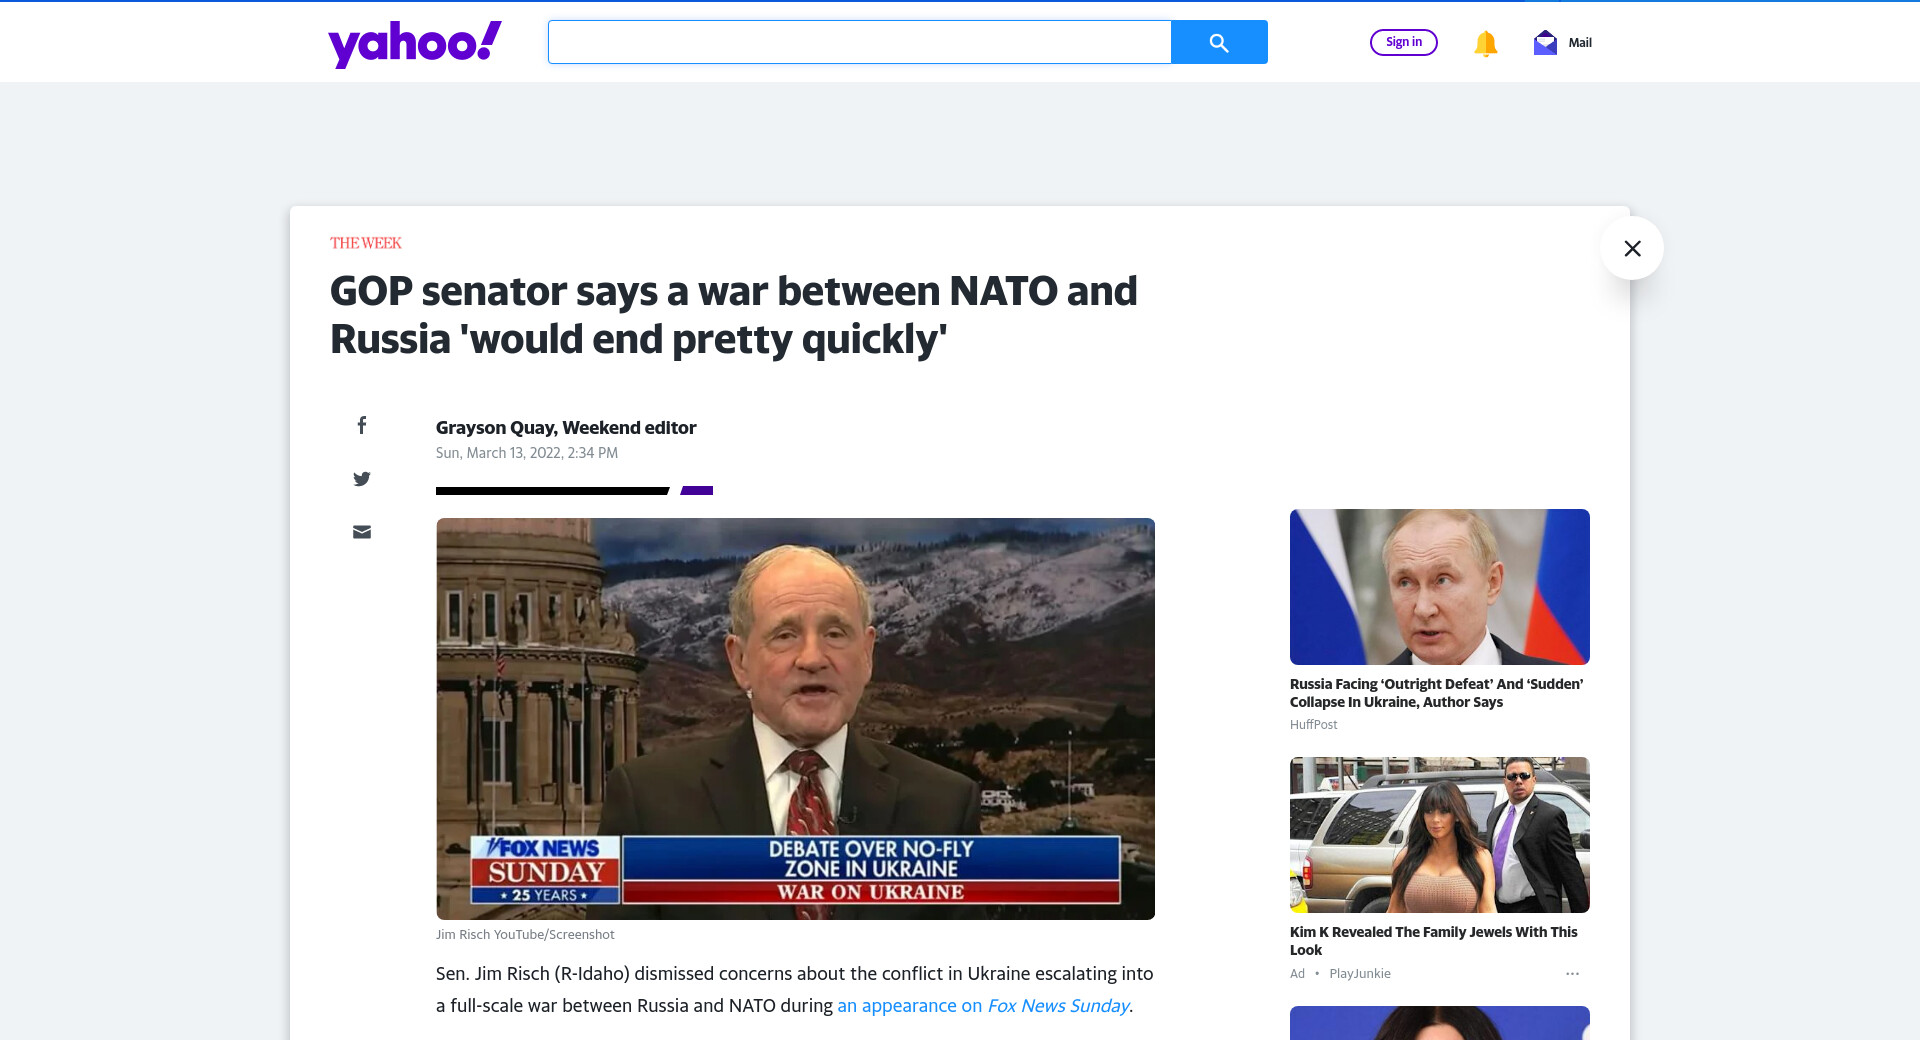Focus the Yahoo search field
The height and width of the screenshot is (1040, 1920).
click(x=859, y=42)
